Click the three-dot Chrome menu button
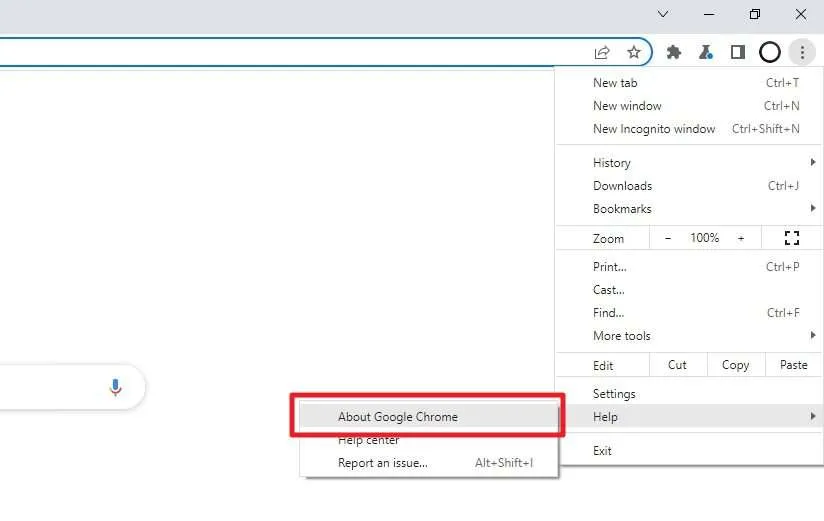Image resolution: width=824 pixels, height=521 pixels. 802,52
